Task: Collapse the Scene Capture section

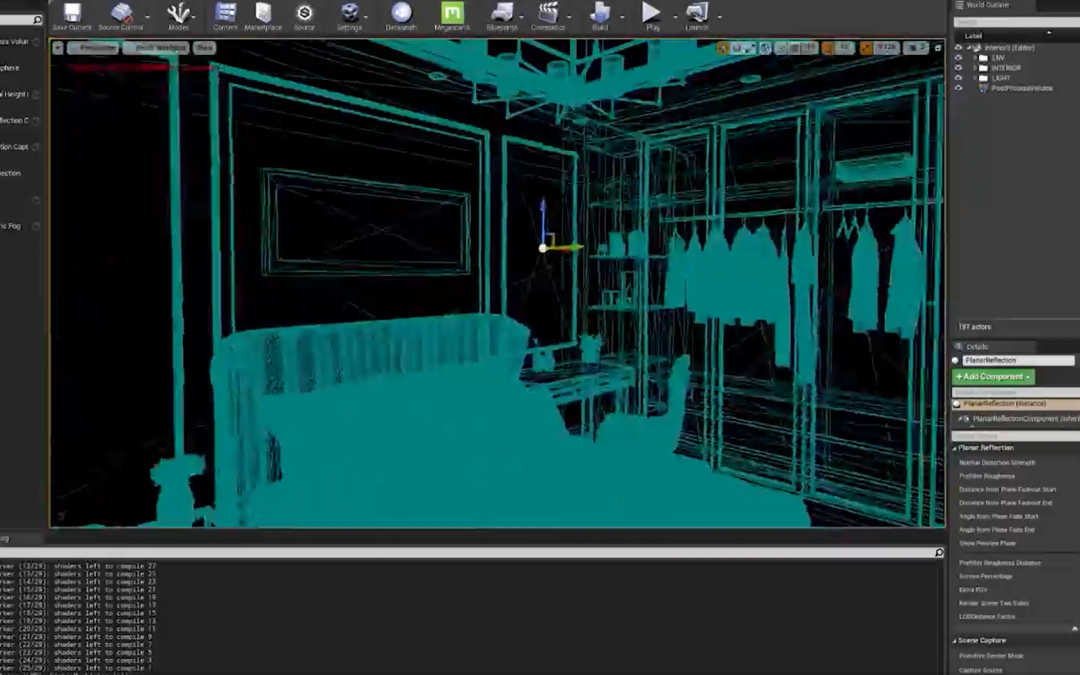Action: coord(955,640)
